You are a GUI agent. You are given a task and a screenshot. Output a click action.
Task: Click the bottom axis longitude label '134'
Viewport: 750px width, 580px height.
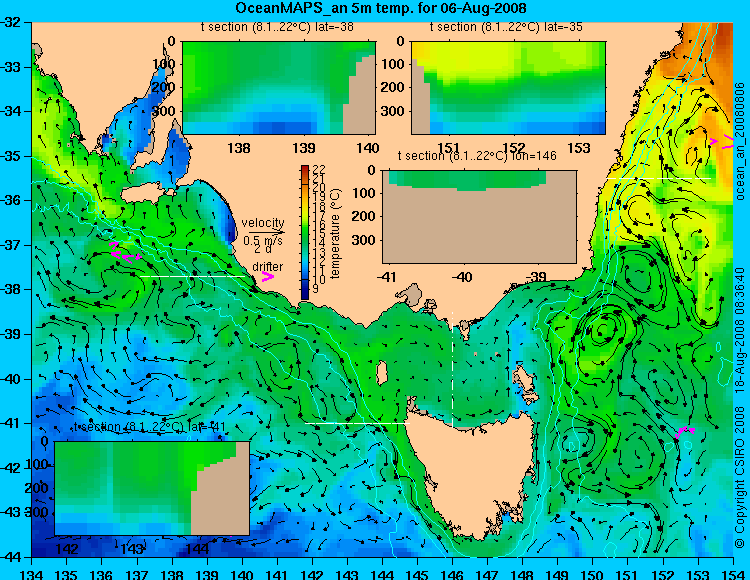[32, 574]
